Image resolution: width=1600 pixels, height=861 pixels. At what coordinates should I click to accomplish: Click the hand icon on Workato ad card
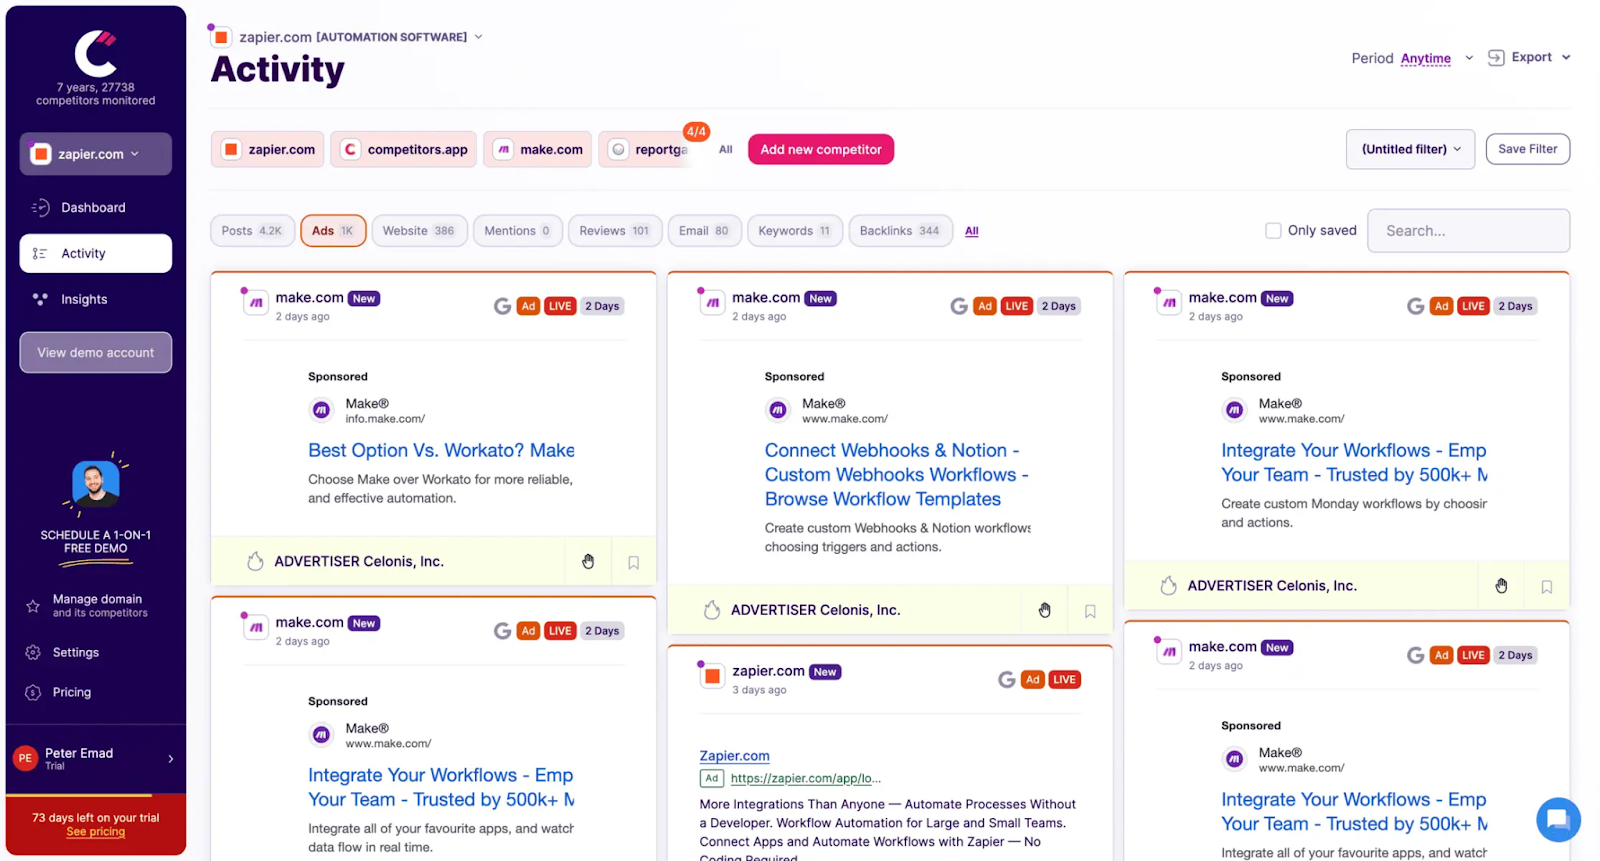tap(588, 562)
